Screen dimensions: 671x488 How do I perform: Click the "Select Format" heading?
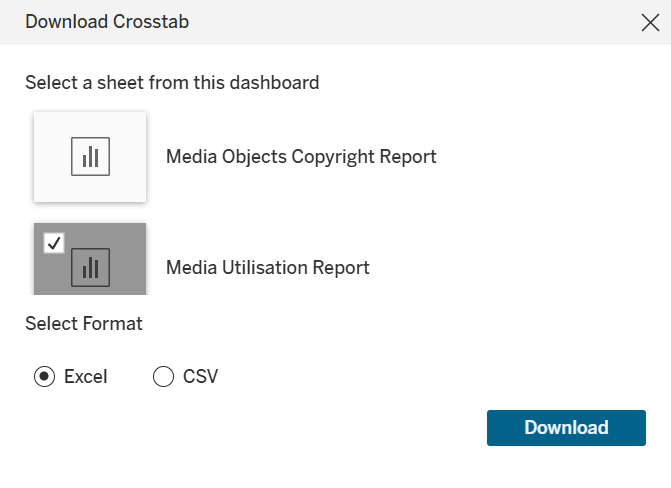[84, 324]
